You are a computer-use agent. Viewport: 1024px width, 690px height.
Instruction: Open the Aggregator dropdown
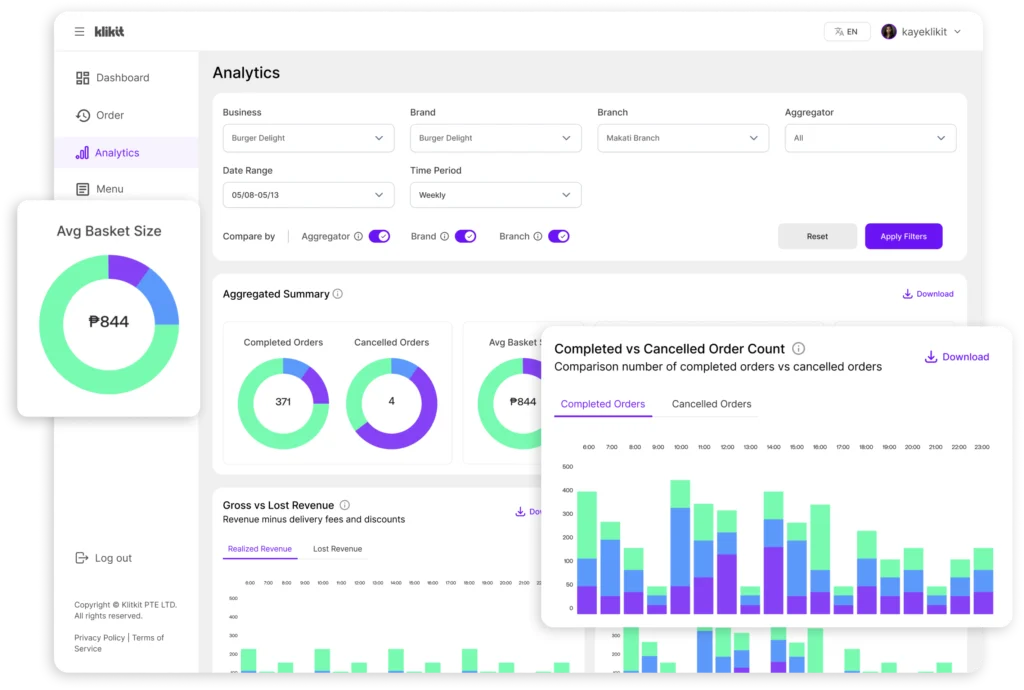click(x=871, y=138)
